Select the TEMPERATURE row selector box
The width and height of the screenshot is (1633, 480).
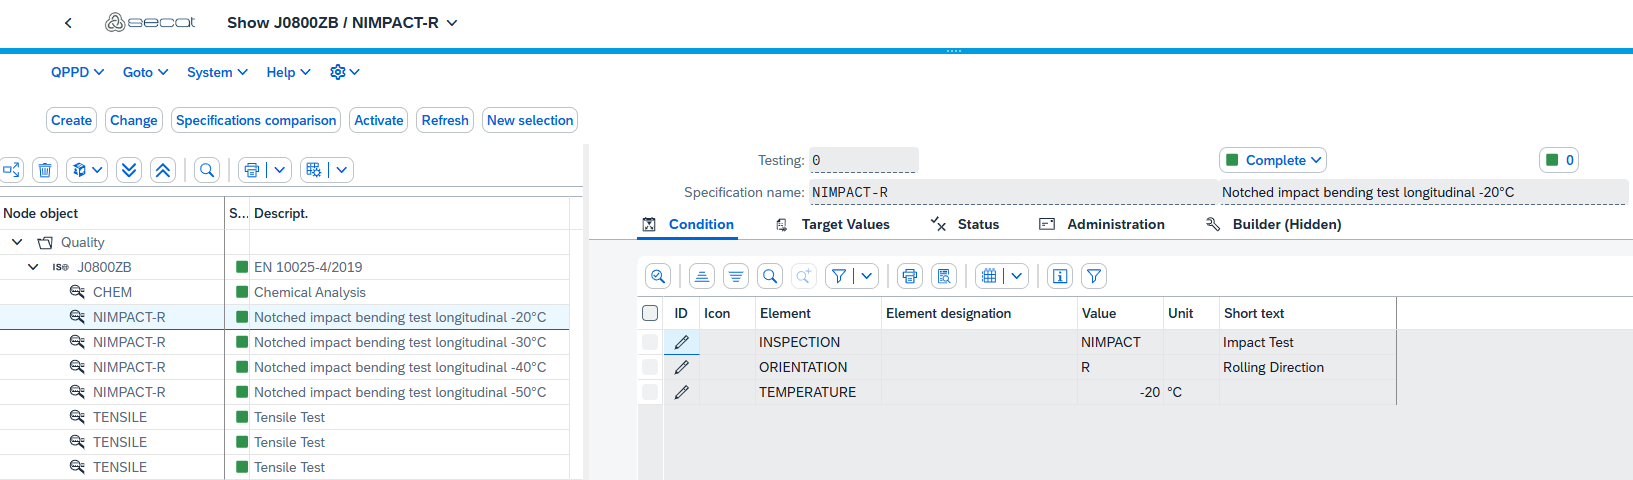pos(650,392)
